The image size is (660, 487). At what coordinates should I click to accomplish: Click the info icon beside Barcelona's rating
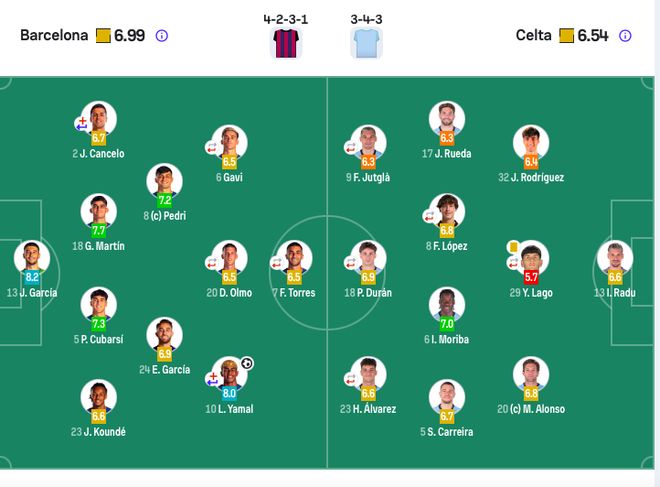[162, 36]
